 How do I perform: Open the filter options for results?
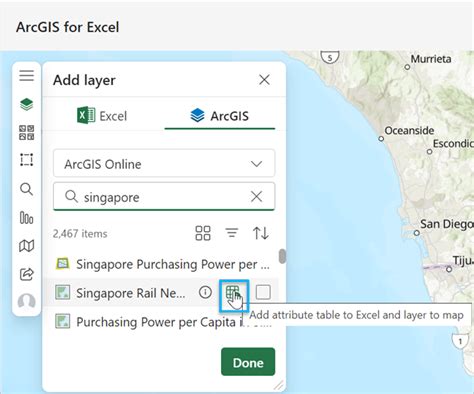pyautogui.click(x=232, y=233)
